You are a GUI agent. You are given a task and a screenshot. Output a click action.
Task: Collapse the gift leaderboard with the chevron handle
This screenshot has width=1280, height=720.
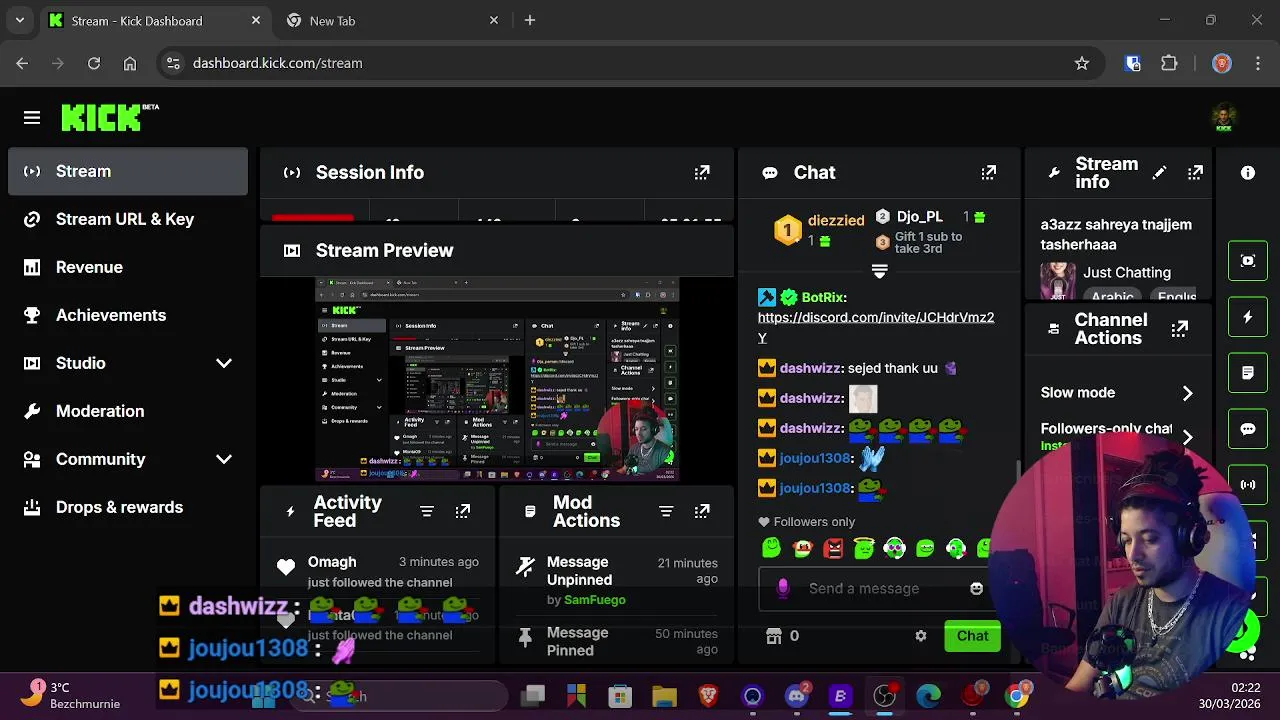(x=879, y=272)
